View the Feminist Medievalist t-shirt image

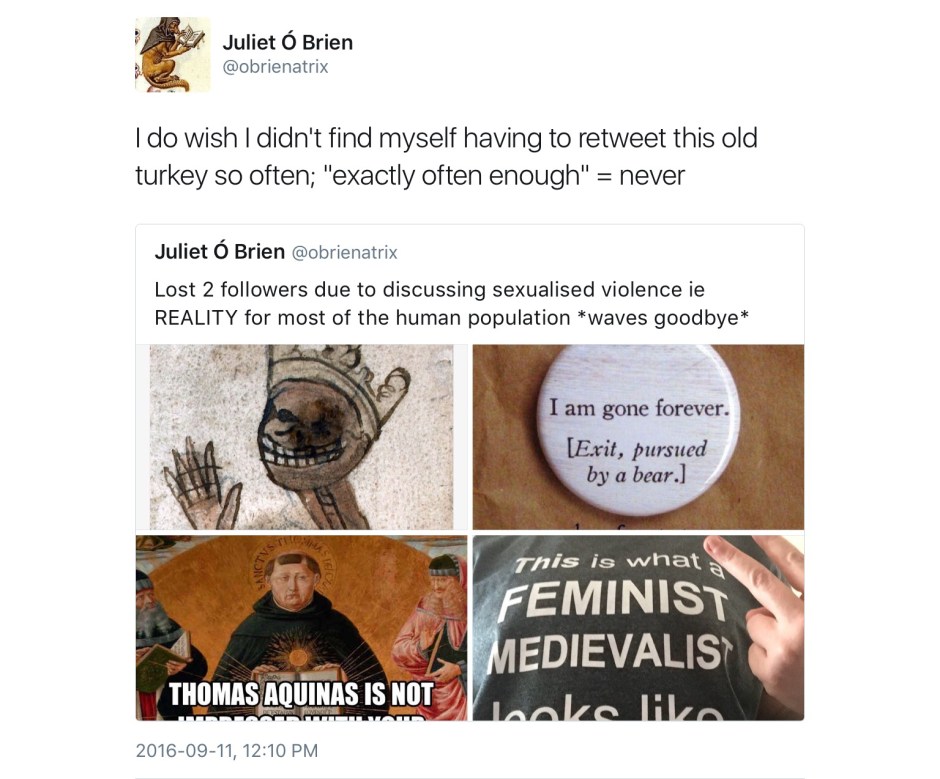[x=638, y=628]
